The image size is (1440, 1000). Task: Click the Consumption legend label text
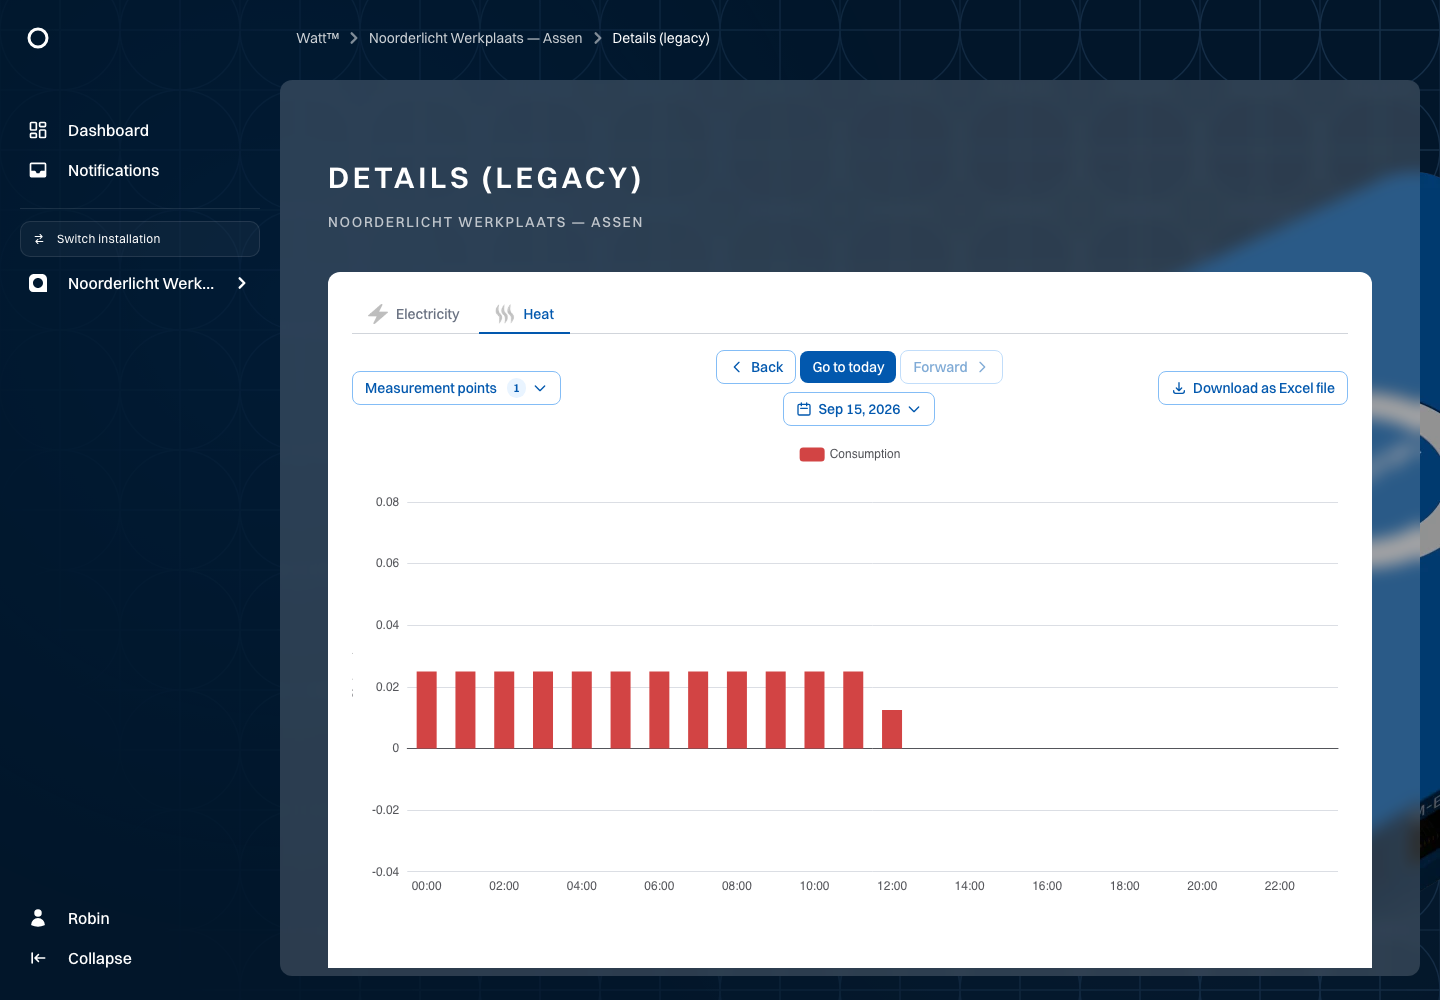tap(865, 454)
